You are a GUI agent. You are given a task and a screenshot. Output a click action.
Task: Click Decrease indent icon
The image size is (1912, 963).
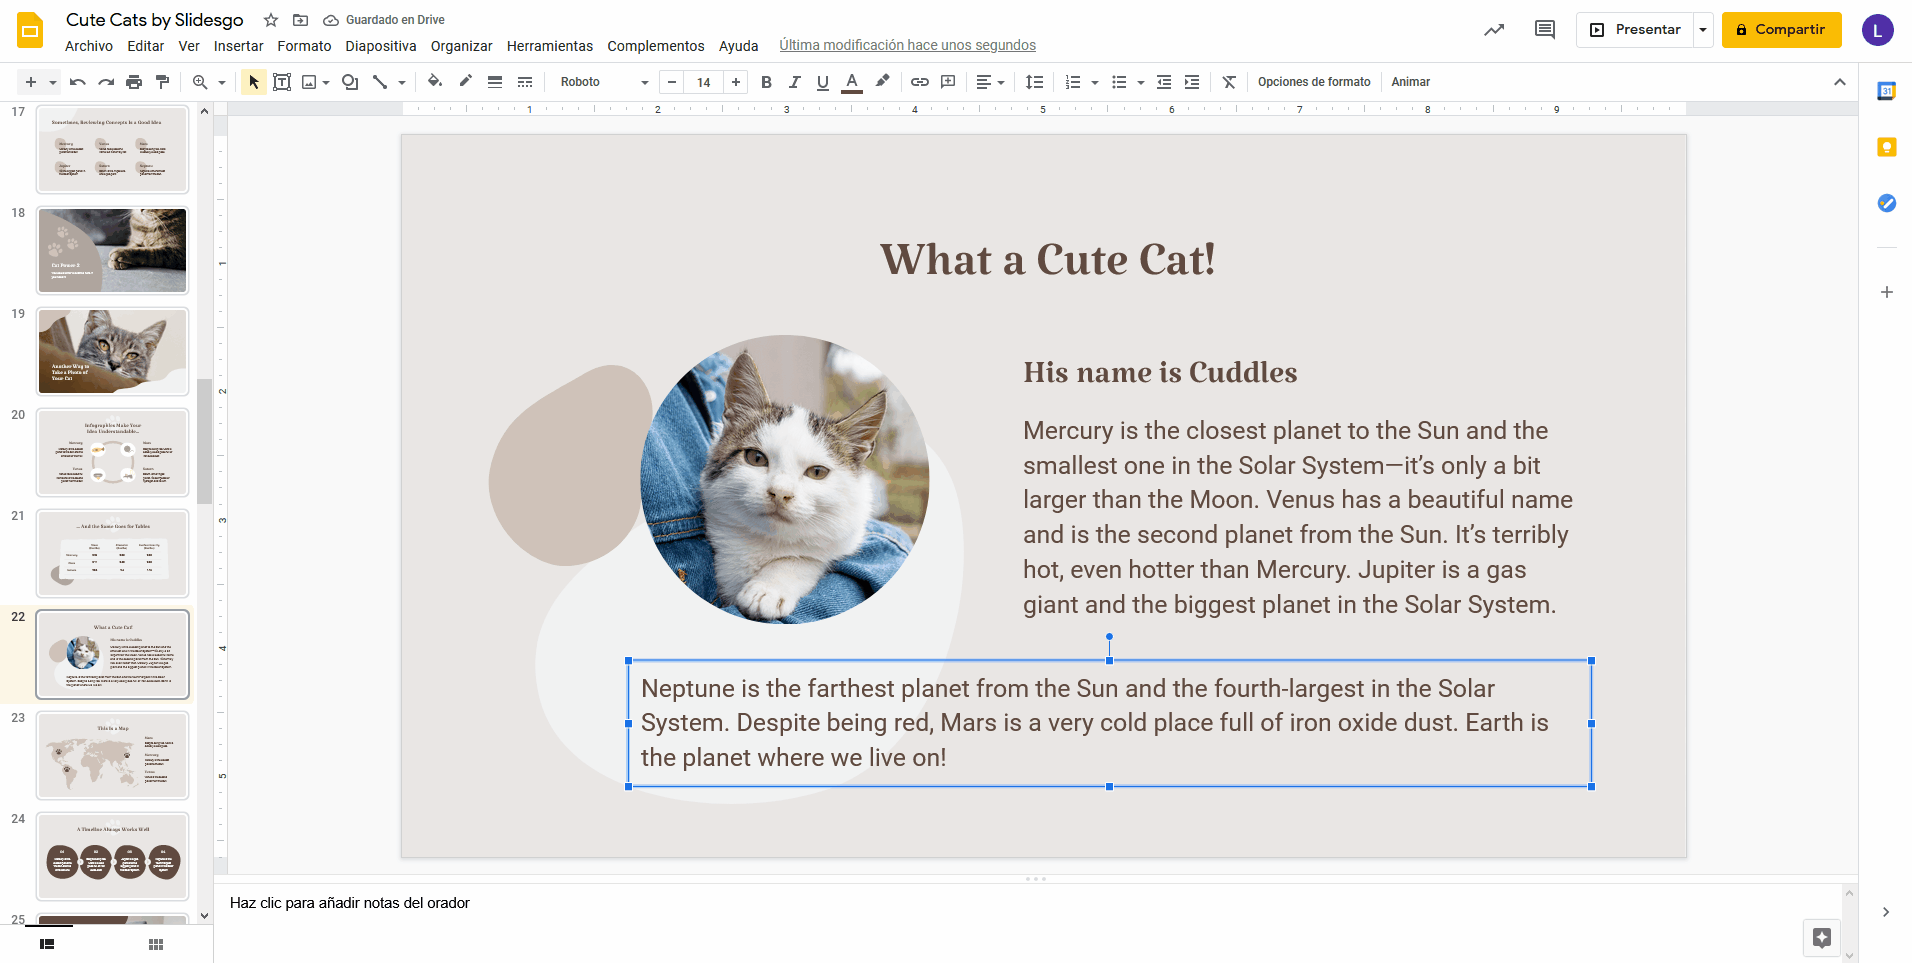(x=1164, y=82)
